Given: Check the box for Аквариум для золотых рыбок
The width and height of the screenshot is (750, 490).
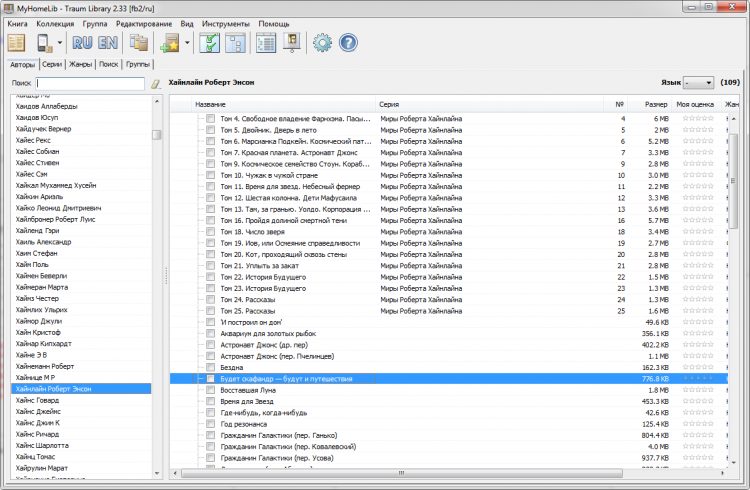Looking at the screenshot, I should 210,334.
